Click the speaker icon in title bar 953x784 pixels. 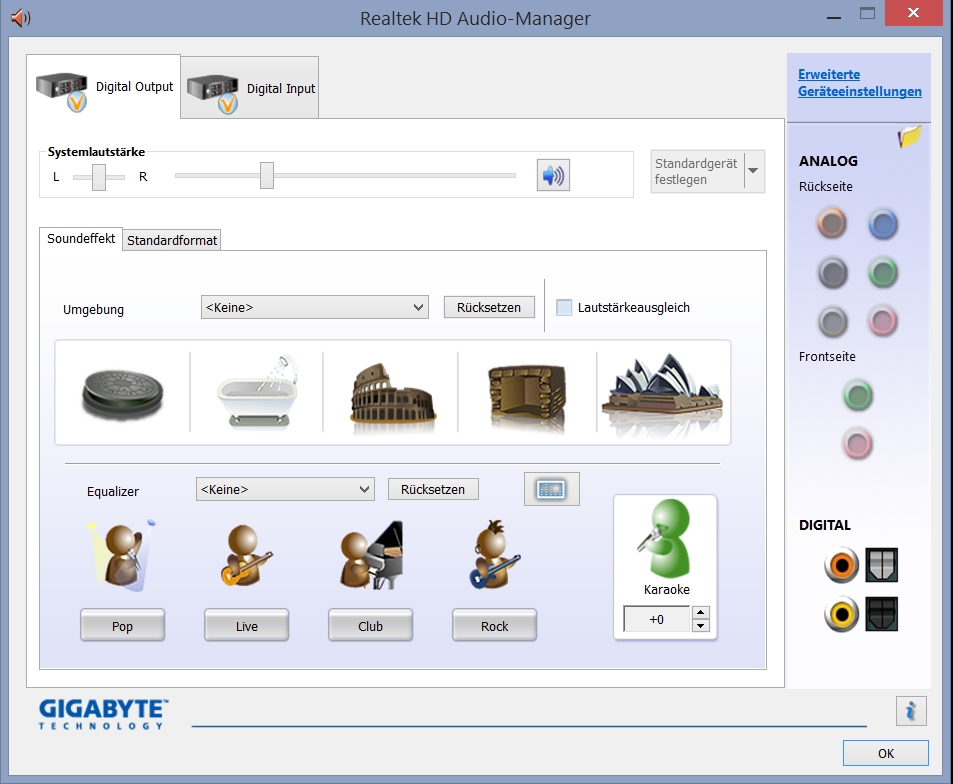coord(21,18)
